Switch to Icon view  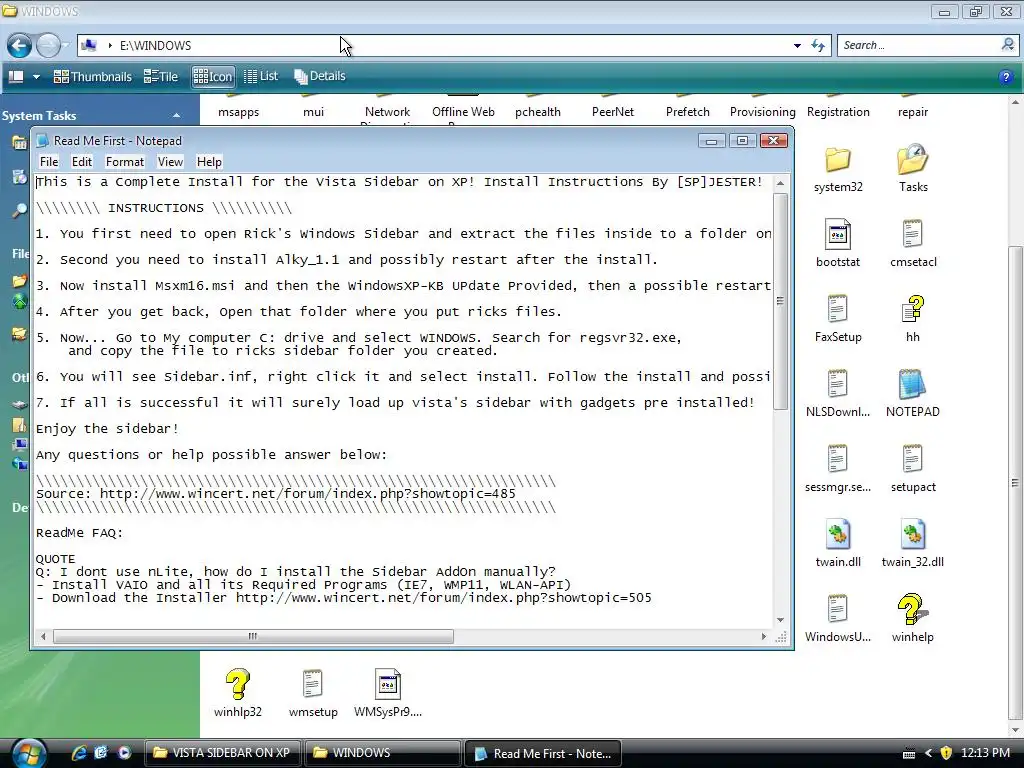click(213, 76)
